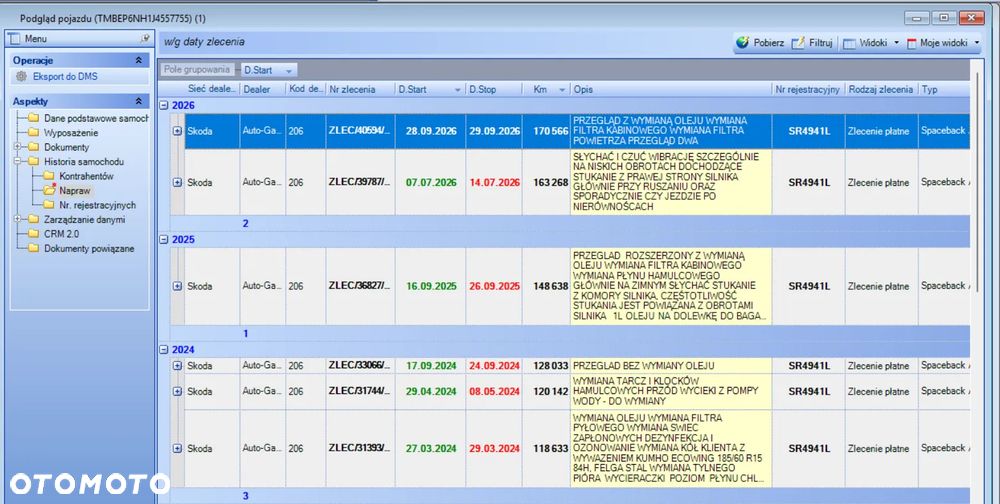The width and height of the screenshot is (1000, 504).
Task: Sort by Nr zlecenia column header
Action: pos(360,89)
